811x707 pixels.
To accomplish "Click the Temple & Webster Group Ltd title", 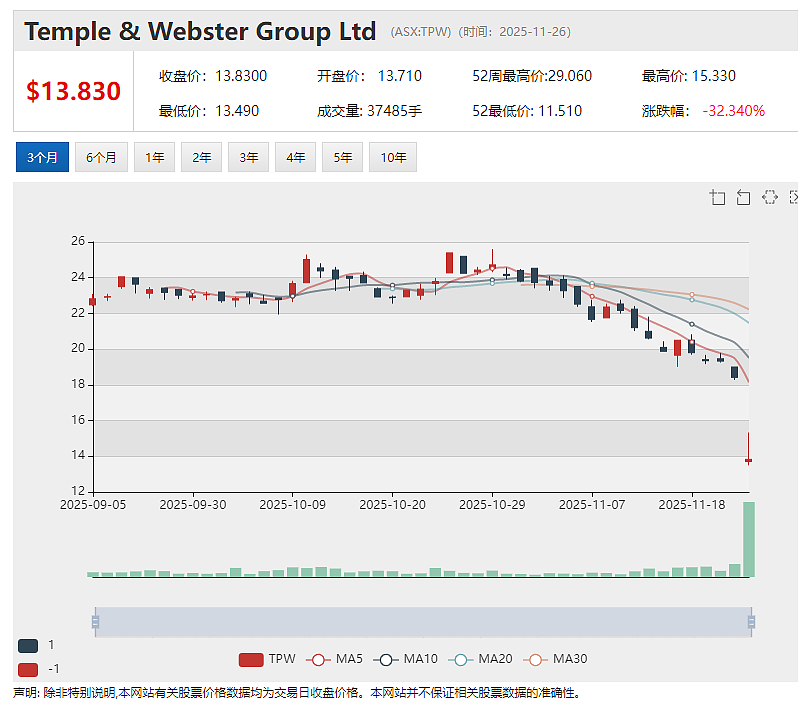I will 200,31.
